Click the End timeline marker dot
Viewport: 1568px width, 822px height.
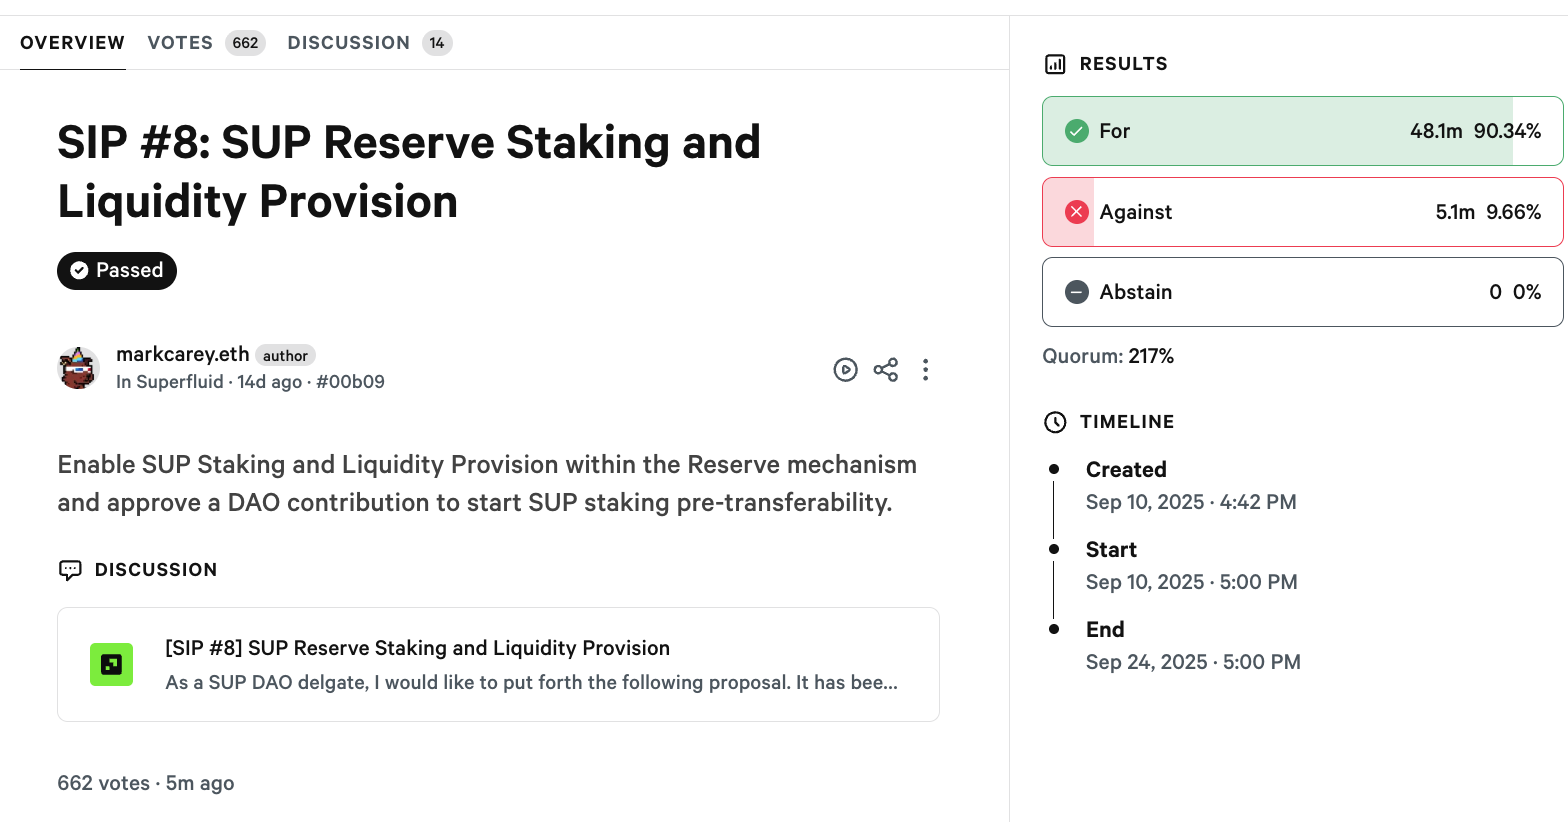(x=1054, y=629)
